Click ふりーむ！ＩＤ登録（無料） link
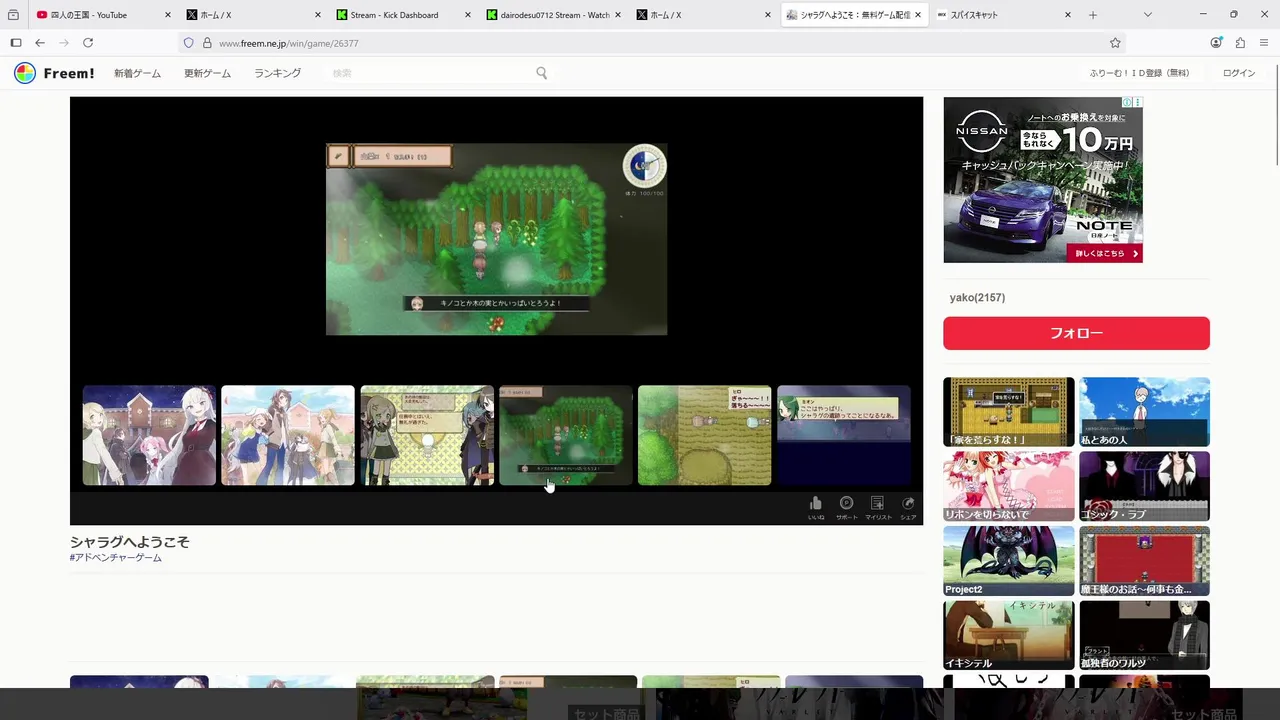The height and width of the screenshot is (720, 1280). [1139, 74]
